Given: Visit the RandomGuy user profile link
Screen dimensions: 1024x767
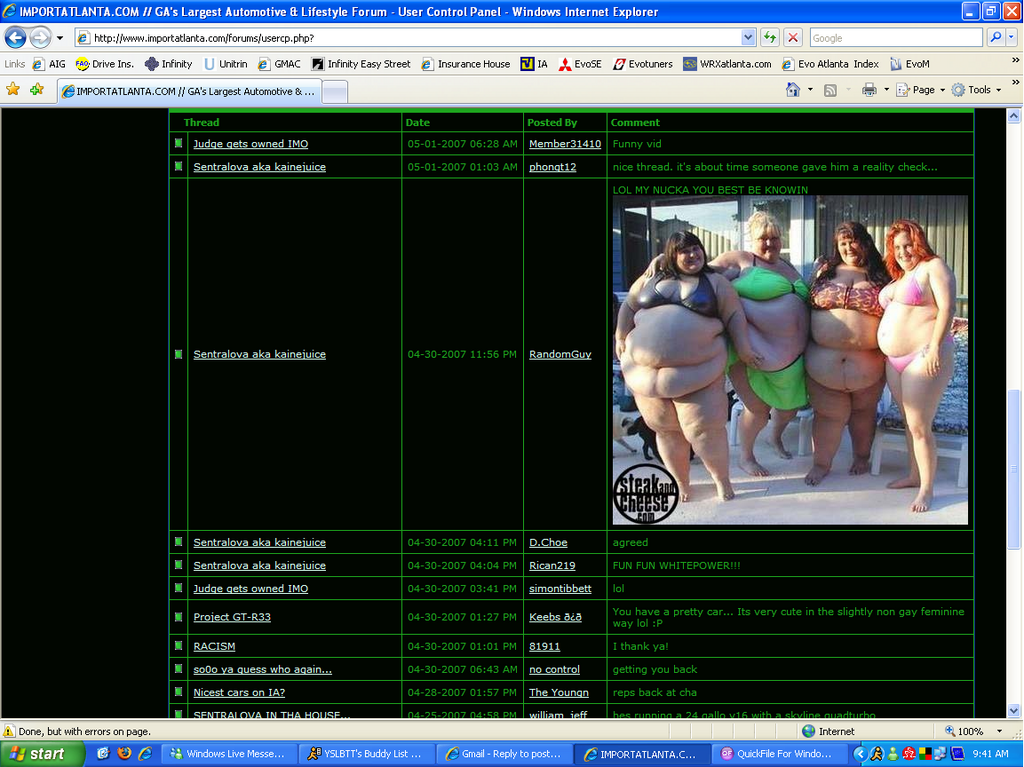Looking at the screenshot, I should click(560, 355).
